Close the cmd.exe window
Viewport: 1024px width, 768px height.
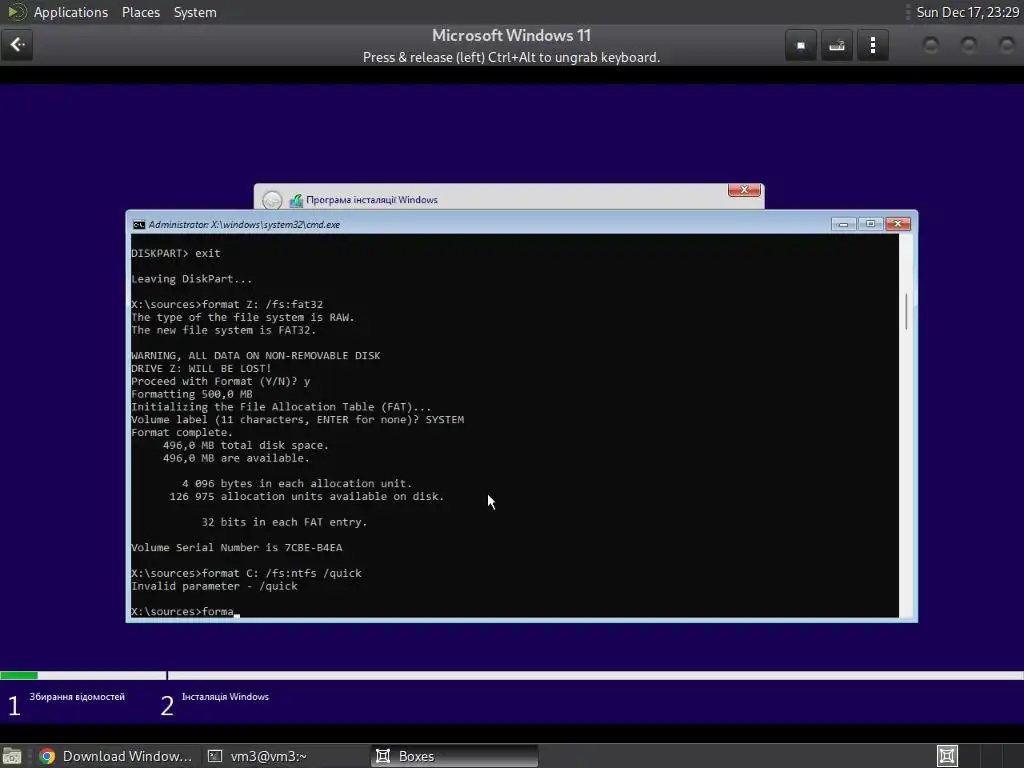click(x=898, y=224)
